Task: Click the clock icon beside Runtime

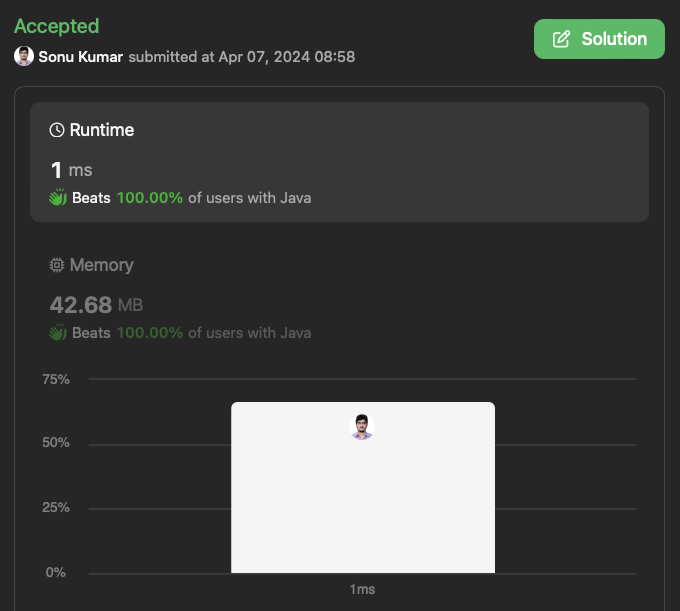Action: 57,130
